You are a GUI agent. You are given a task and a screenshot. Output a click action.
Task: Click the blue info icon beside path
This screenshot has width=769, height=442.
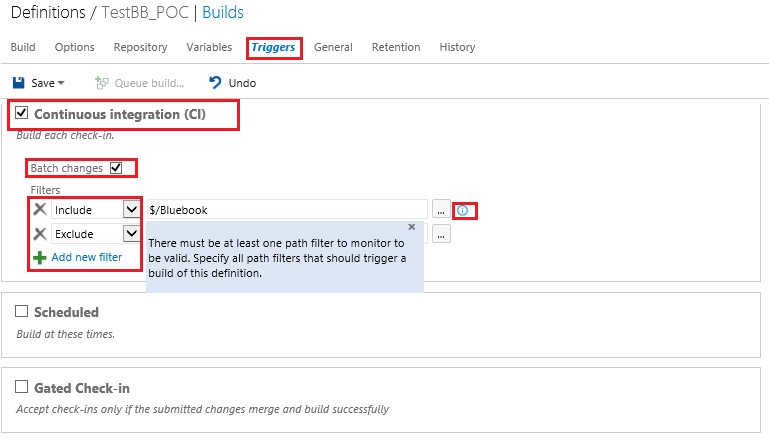[462, 210]
